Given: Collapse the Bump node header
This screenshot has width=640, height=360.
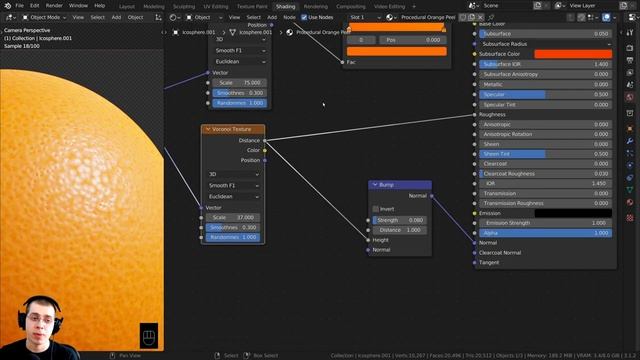Looking at the screenshot, I should click(x=375, y=185).
